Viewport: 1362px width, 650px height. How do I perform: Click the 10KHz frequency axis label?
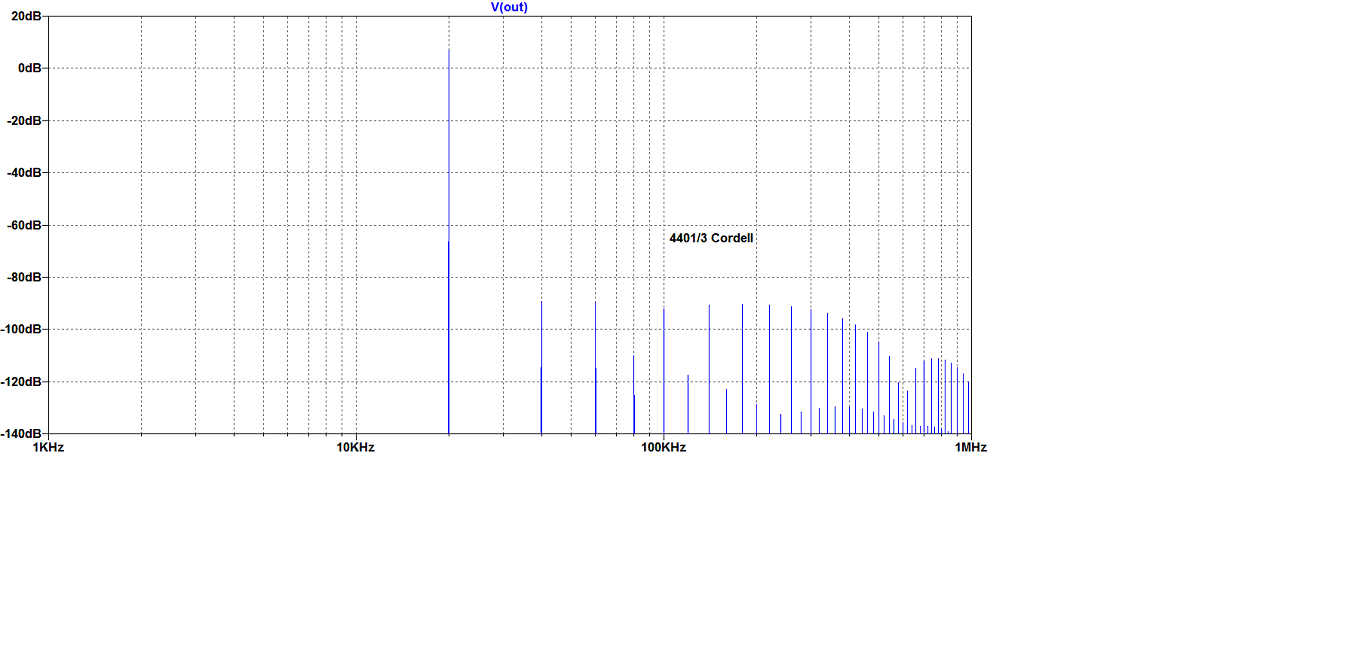click(355, 447)
